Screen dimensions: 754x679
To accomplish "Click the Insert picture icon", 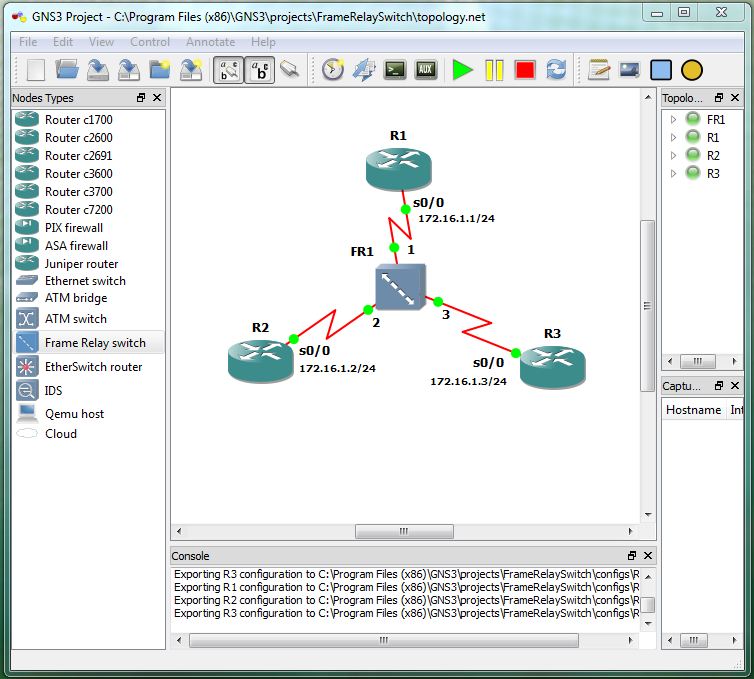I will [629, 70].
